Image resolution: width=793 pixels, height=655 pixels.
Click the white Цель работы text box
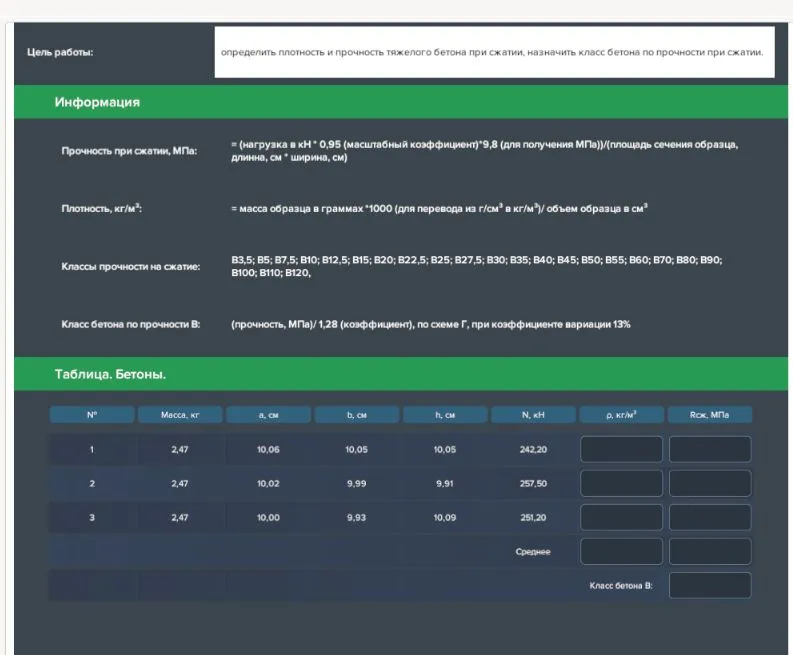(494, 52)
